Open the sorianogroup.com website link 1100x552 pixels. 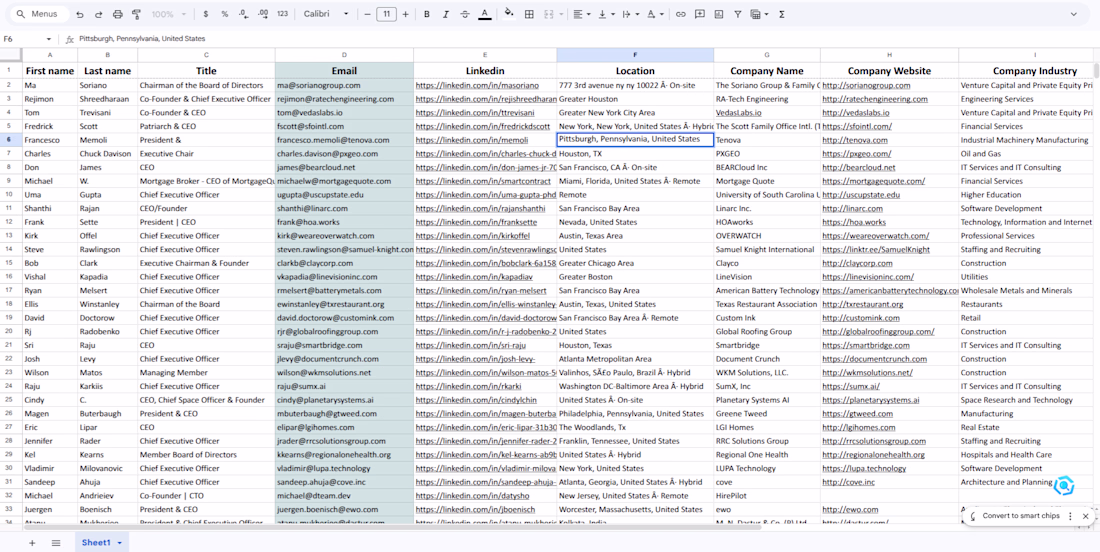click(x=866, y=86)
